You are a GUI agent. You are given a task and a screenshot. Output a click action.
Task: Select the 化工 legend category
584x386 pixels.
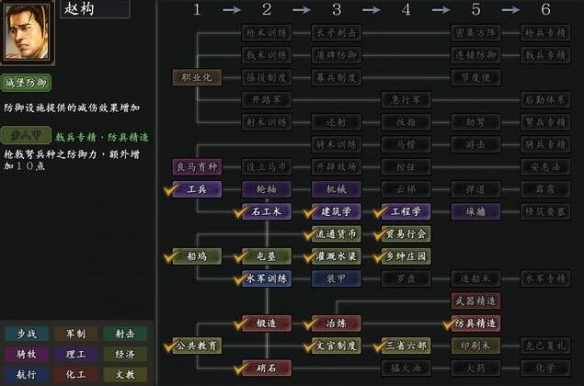[x=76, y=374]
